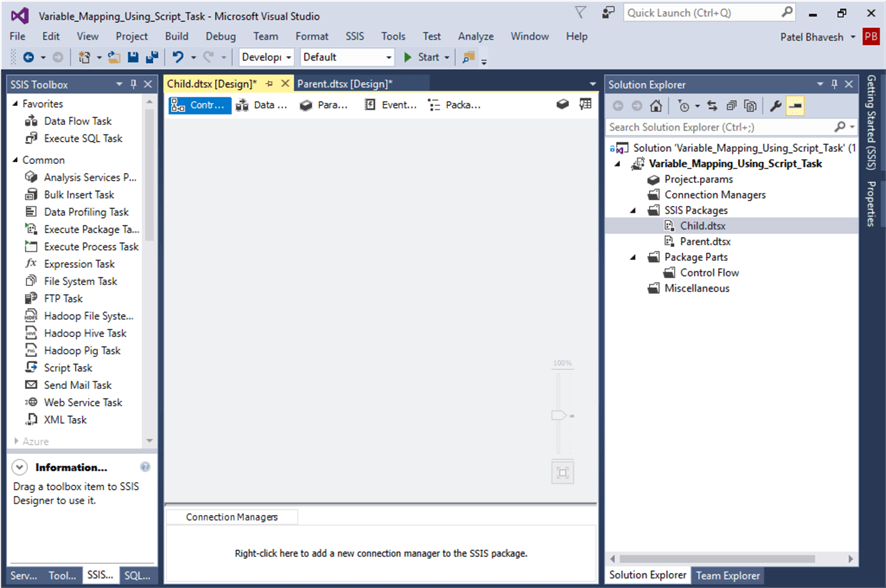Switch to the Team Explorer panel tab
Image resolution: width=886 pixels, height=588 pixels.
pos(727,575)
